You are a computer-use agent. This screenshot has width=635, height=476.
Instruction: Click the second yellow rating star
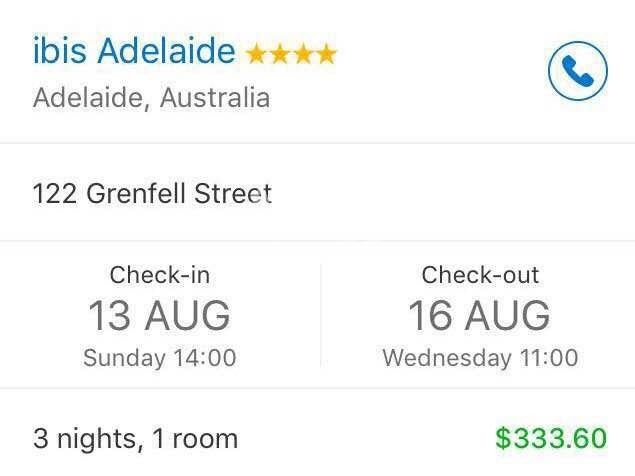coord(279,54)
